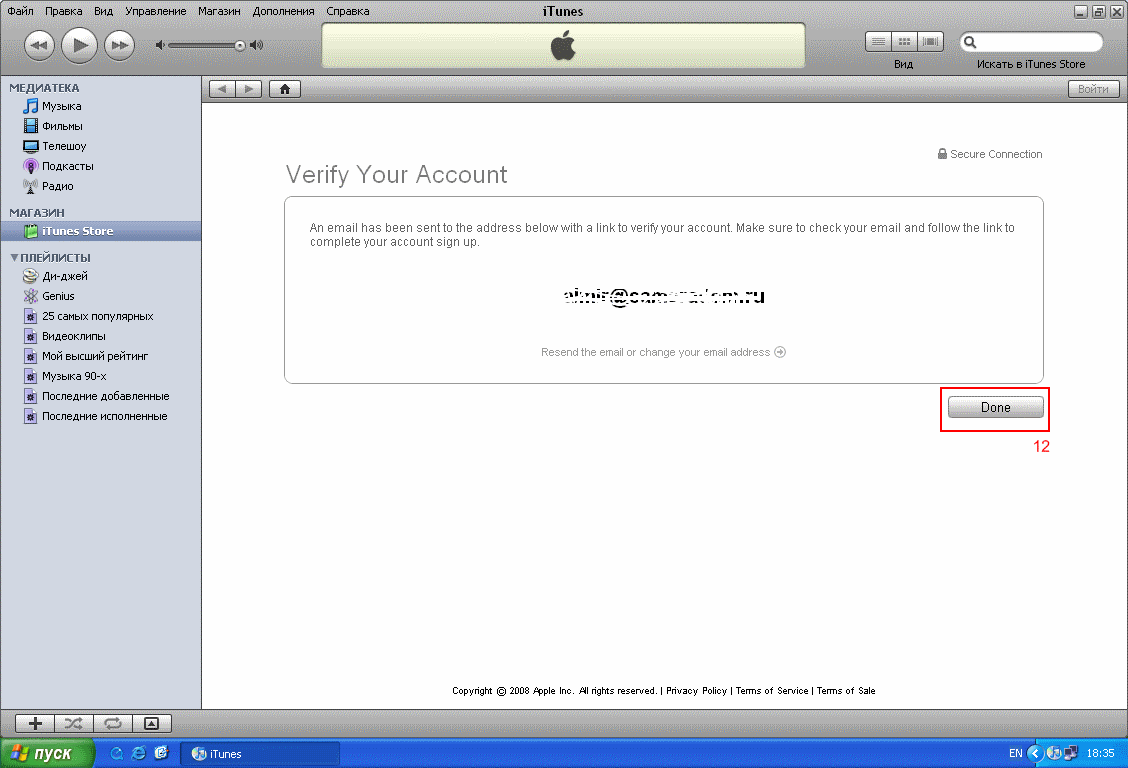Click the Internet Explorer quick launch icon
Image resolution: width=1128 pixels, height=768 pixels.
(139, 753)
